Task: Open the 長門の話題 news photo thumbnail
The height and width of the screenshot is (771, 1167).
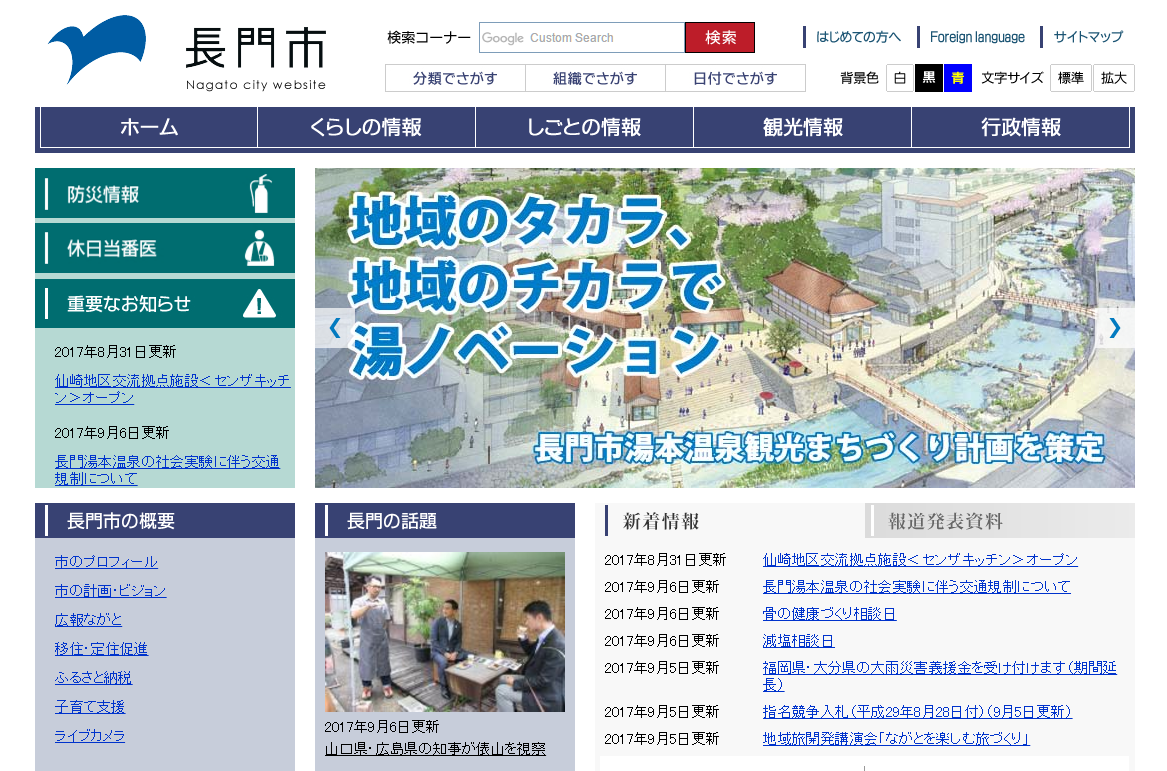Action: 445,632
